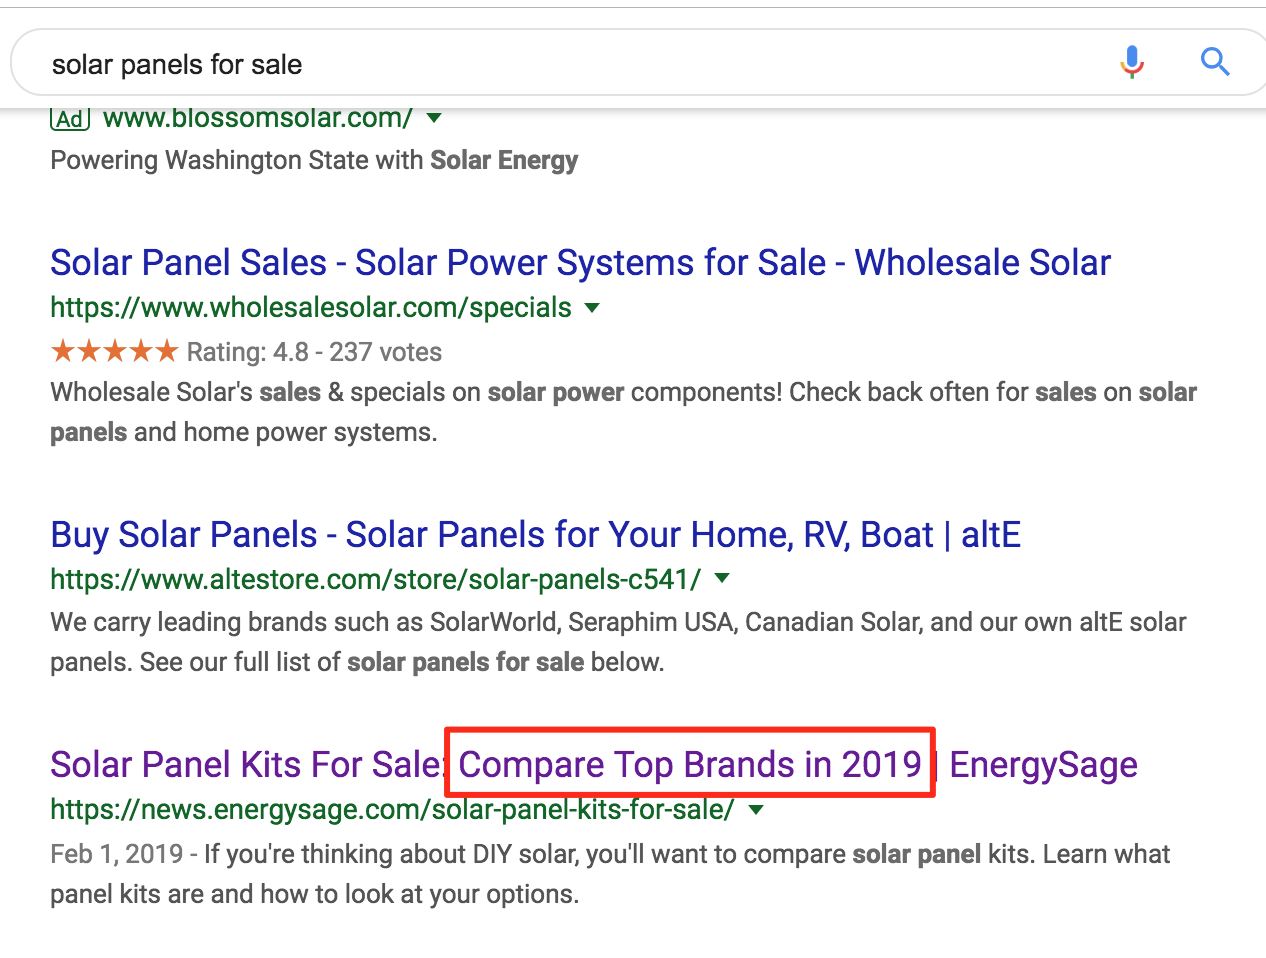Expand the arrow next to wholesalesolar.com/specials
Viewport: 1266px width, 958px height.
[x=592, y=308]
